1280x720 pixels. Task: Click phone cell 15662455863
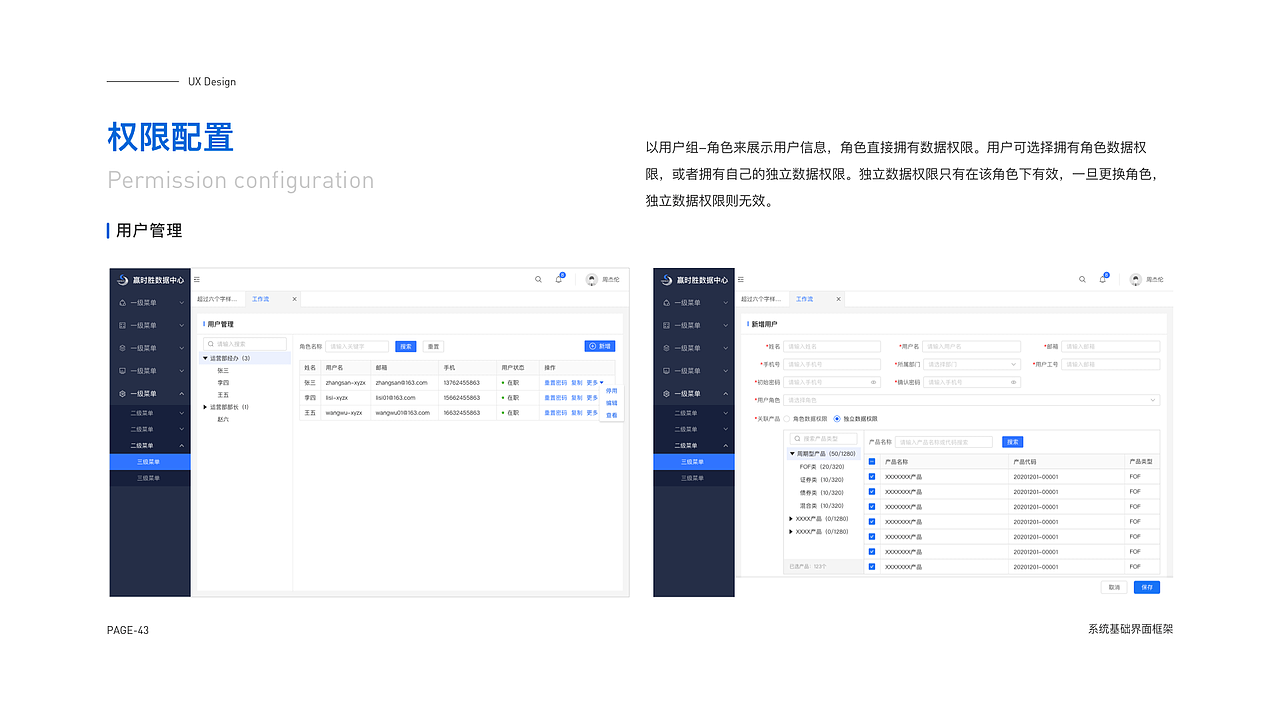coord(461,397)
